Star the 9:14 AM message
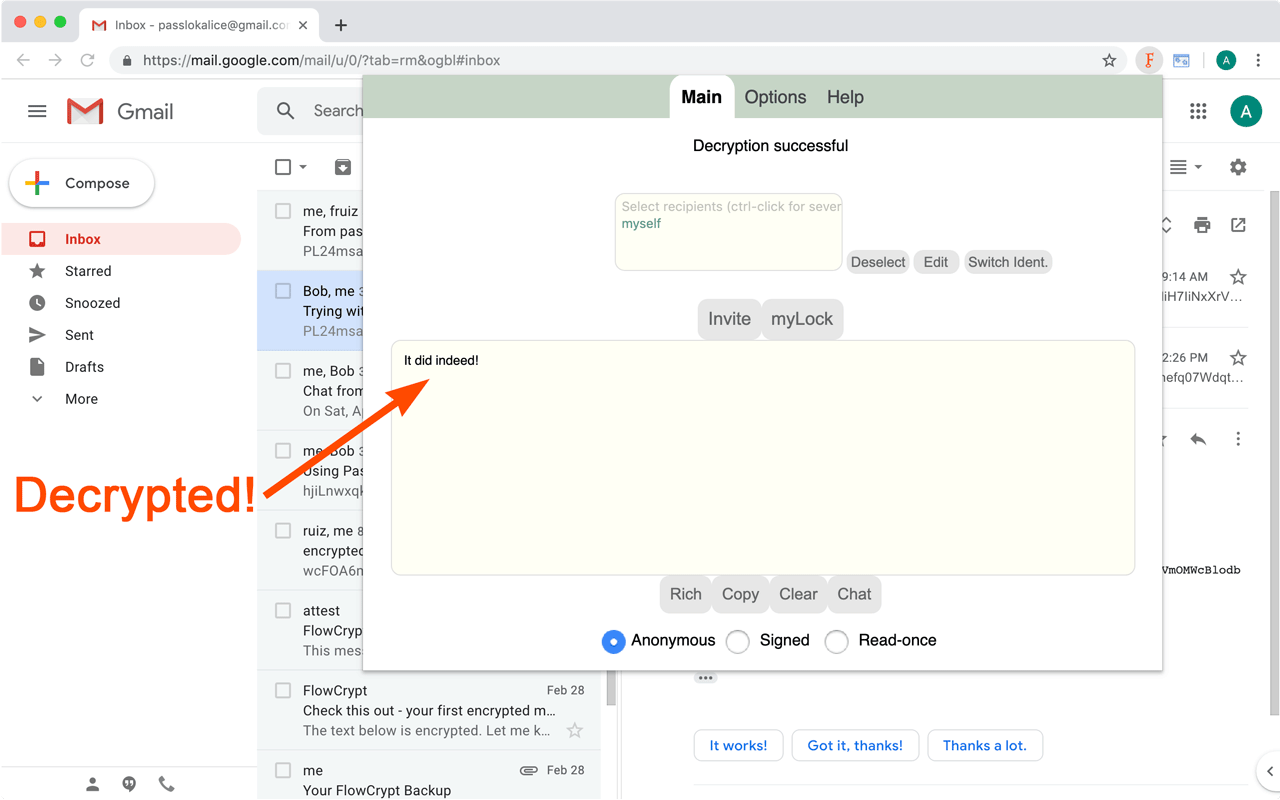 [1238, 277]
